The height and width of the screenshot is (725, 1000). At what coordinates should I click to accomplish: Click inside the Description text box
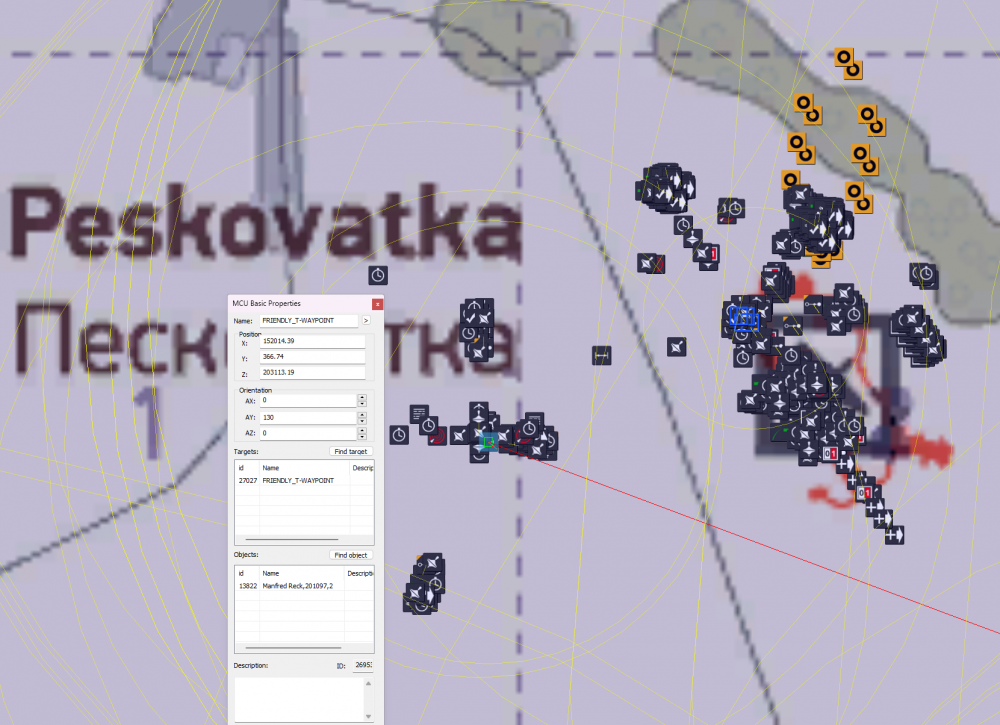pyautogui.click(x=300, y=699)
